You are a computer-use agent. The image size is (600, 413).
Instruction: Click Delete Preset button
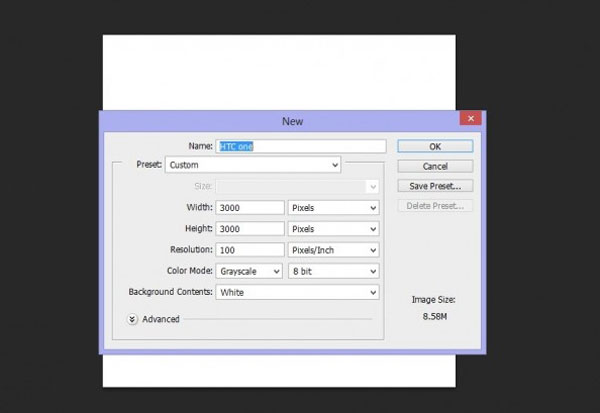[x=435, y=206]
